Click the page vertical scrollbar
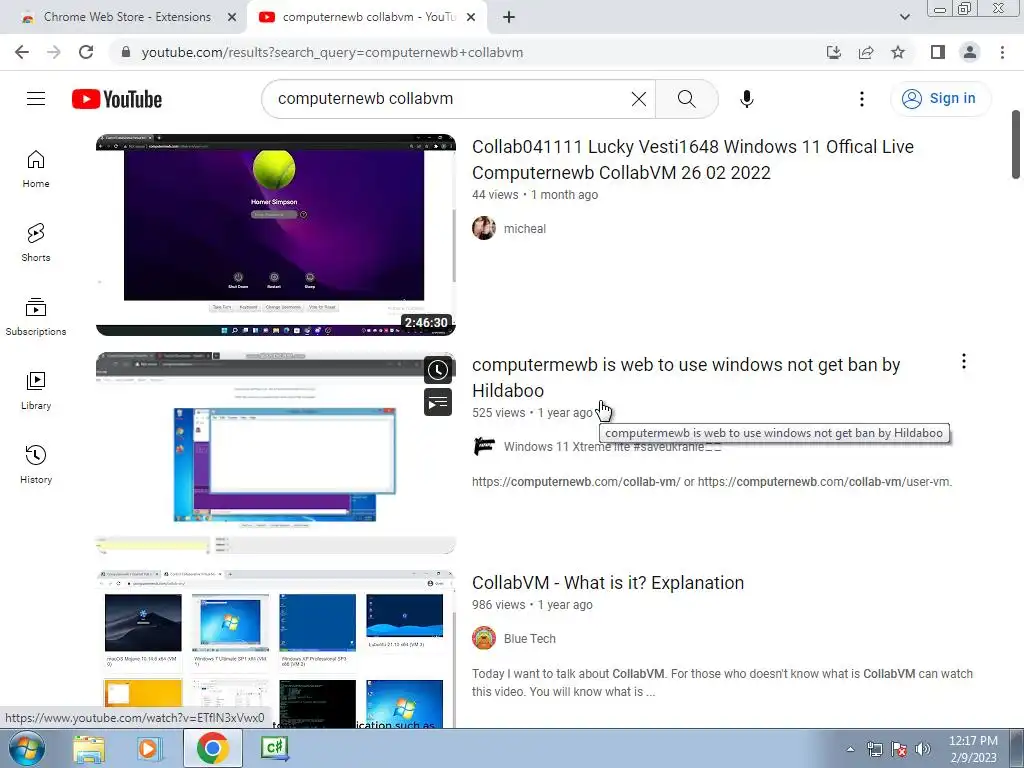 pyautogui.click(x=1016, y=144)
